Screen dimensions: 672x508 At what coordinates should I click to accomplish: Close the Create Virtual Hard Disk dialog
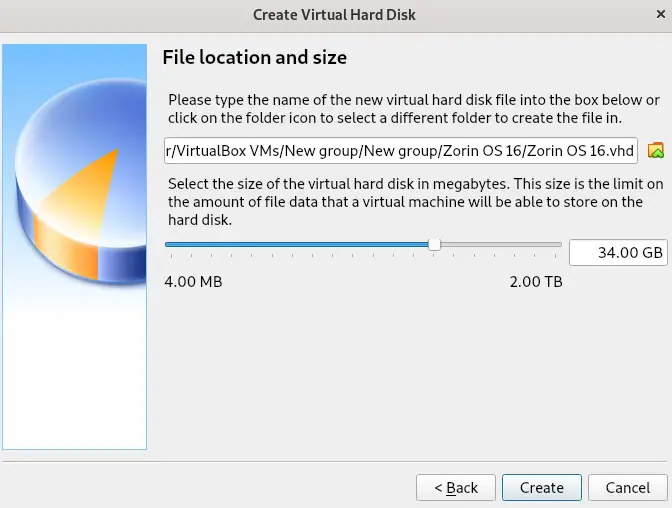point(660,15)
